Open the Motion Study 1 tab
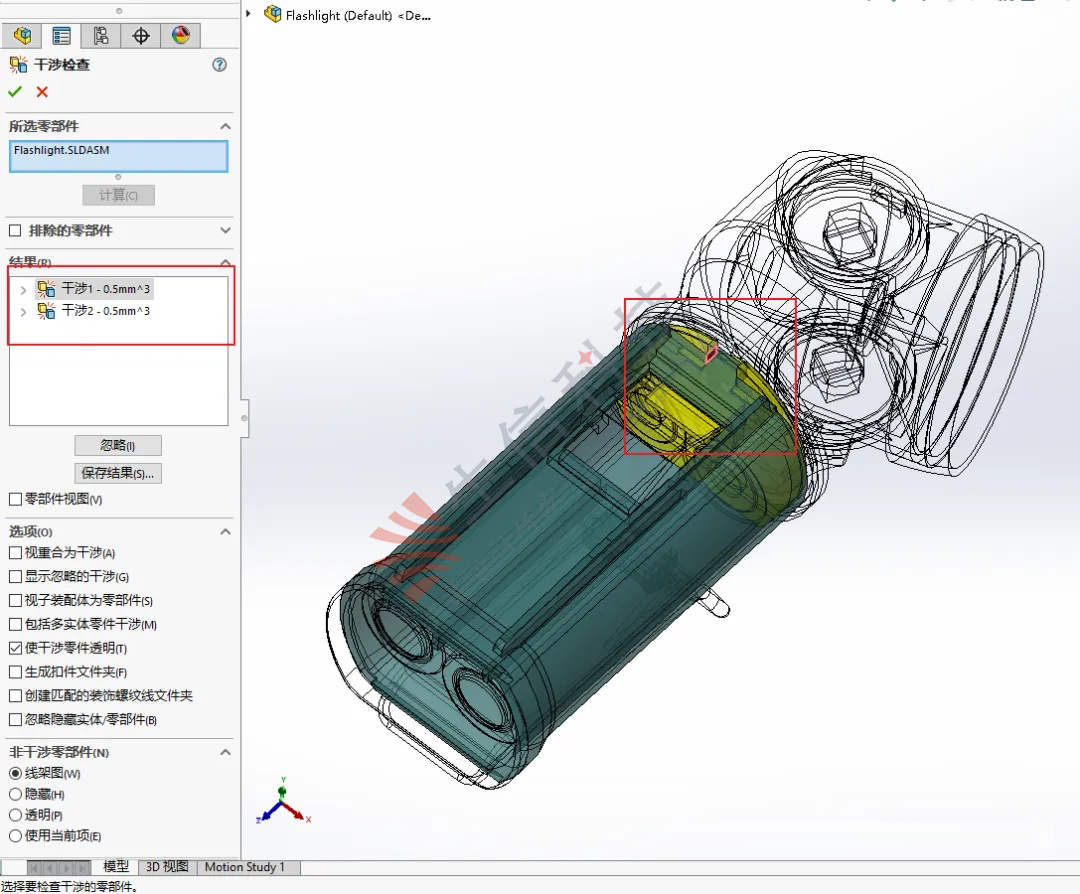1080x894 pixels. tap(245, 867)
